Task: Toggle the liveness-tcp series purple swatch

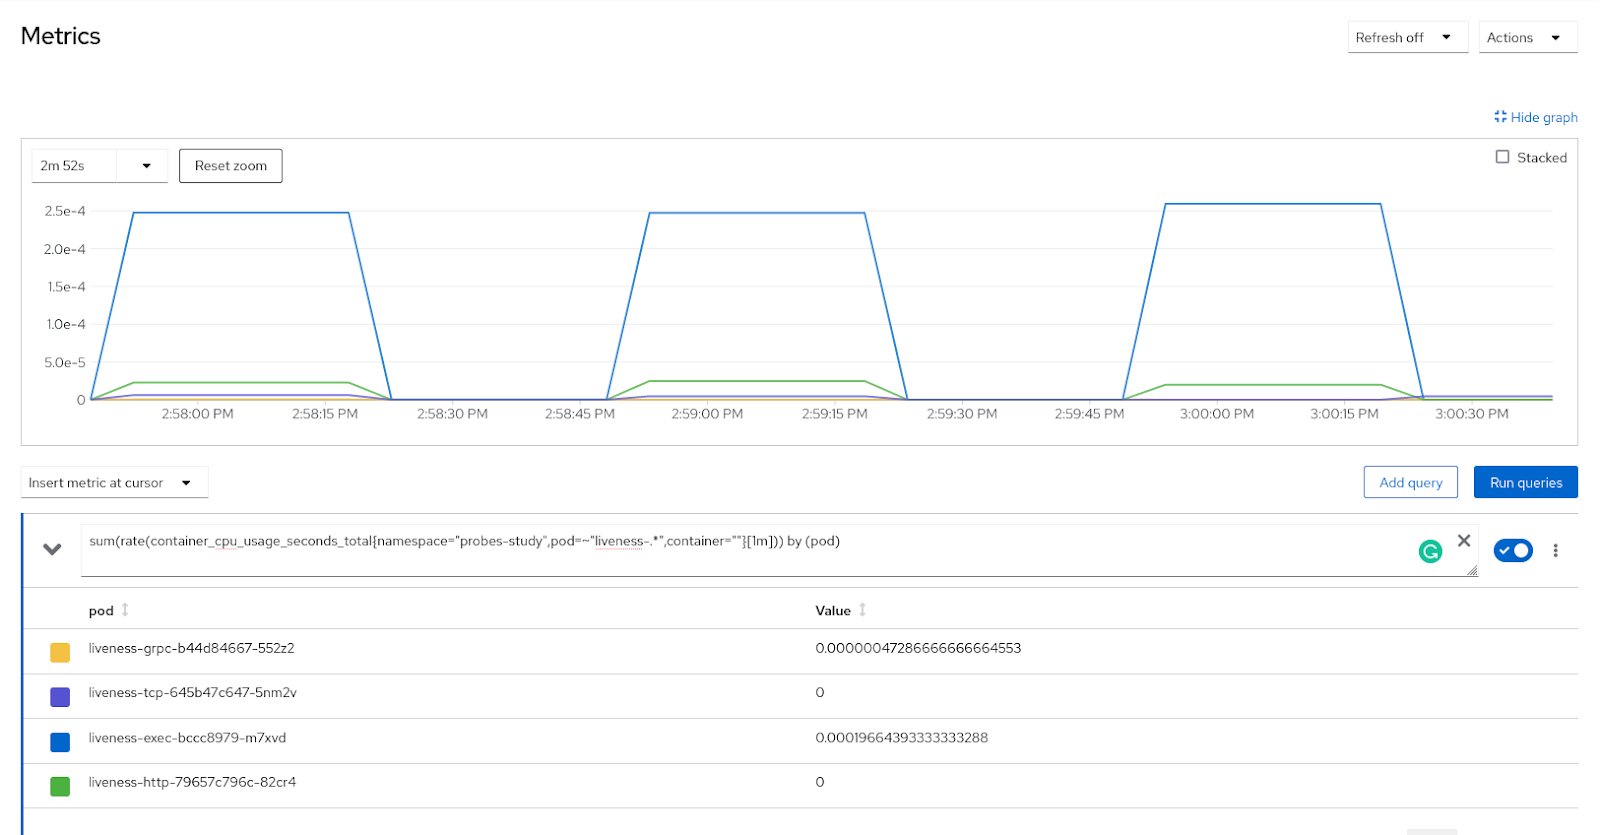Action: 60,697
